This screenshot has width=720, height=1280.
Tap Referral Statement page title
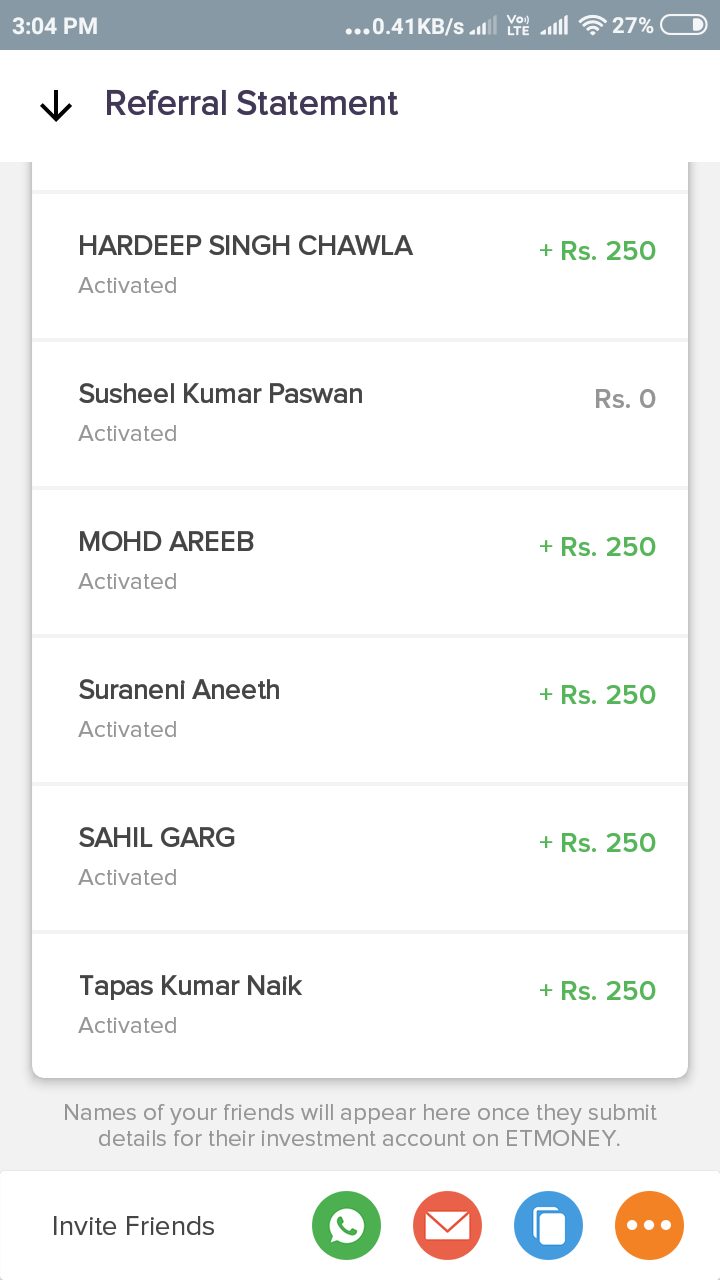tap(251, 104)
